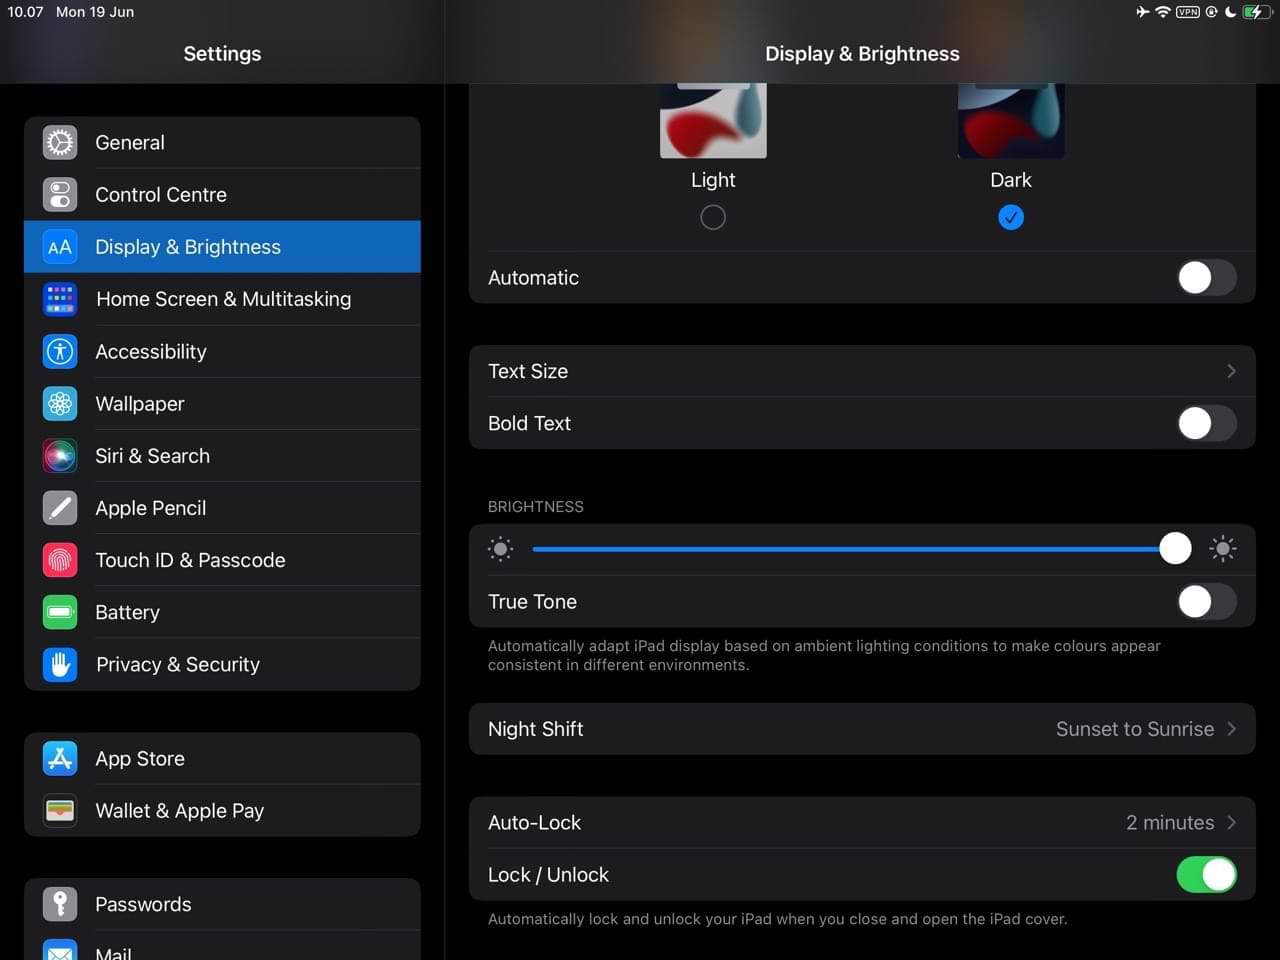This screenshot has width=1280, height=960.
Task: Enable Automatic appearance switching
Action: point(1206,277)
